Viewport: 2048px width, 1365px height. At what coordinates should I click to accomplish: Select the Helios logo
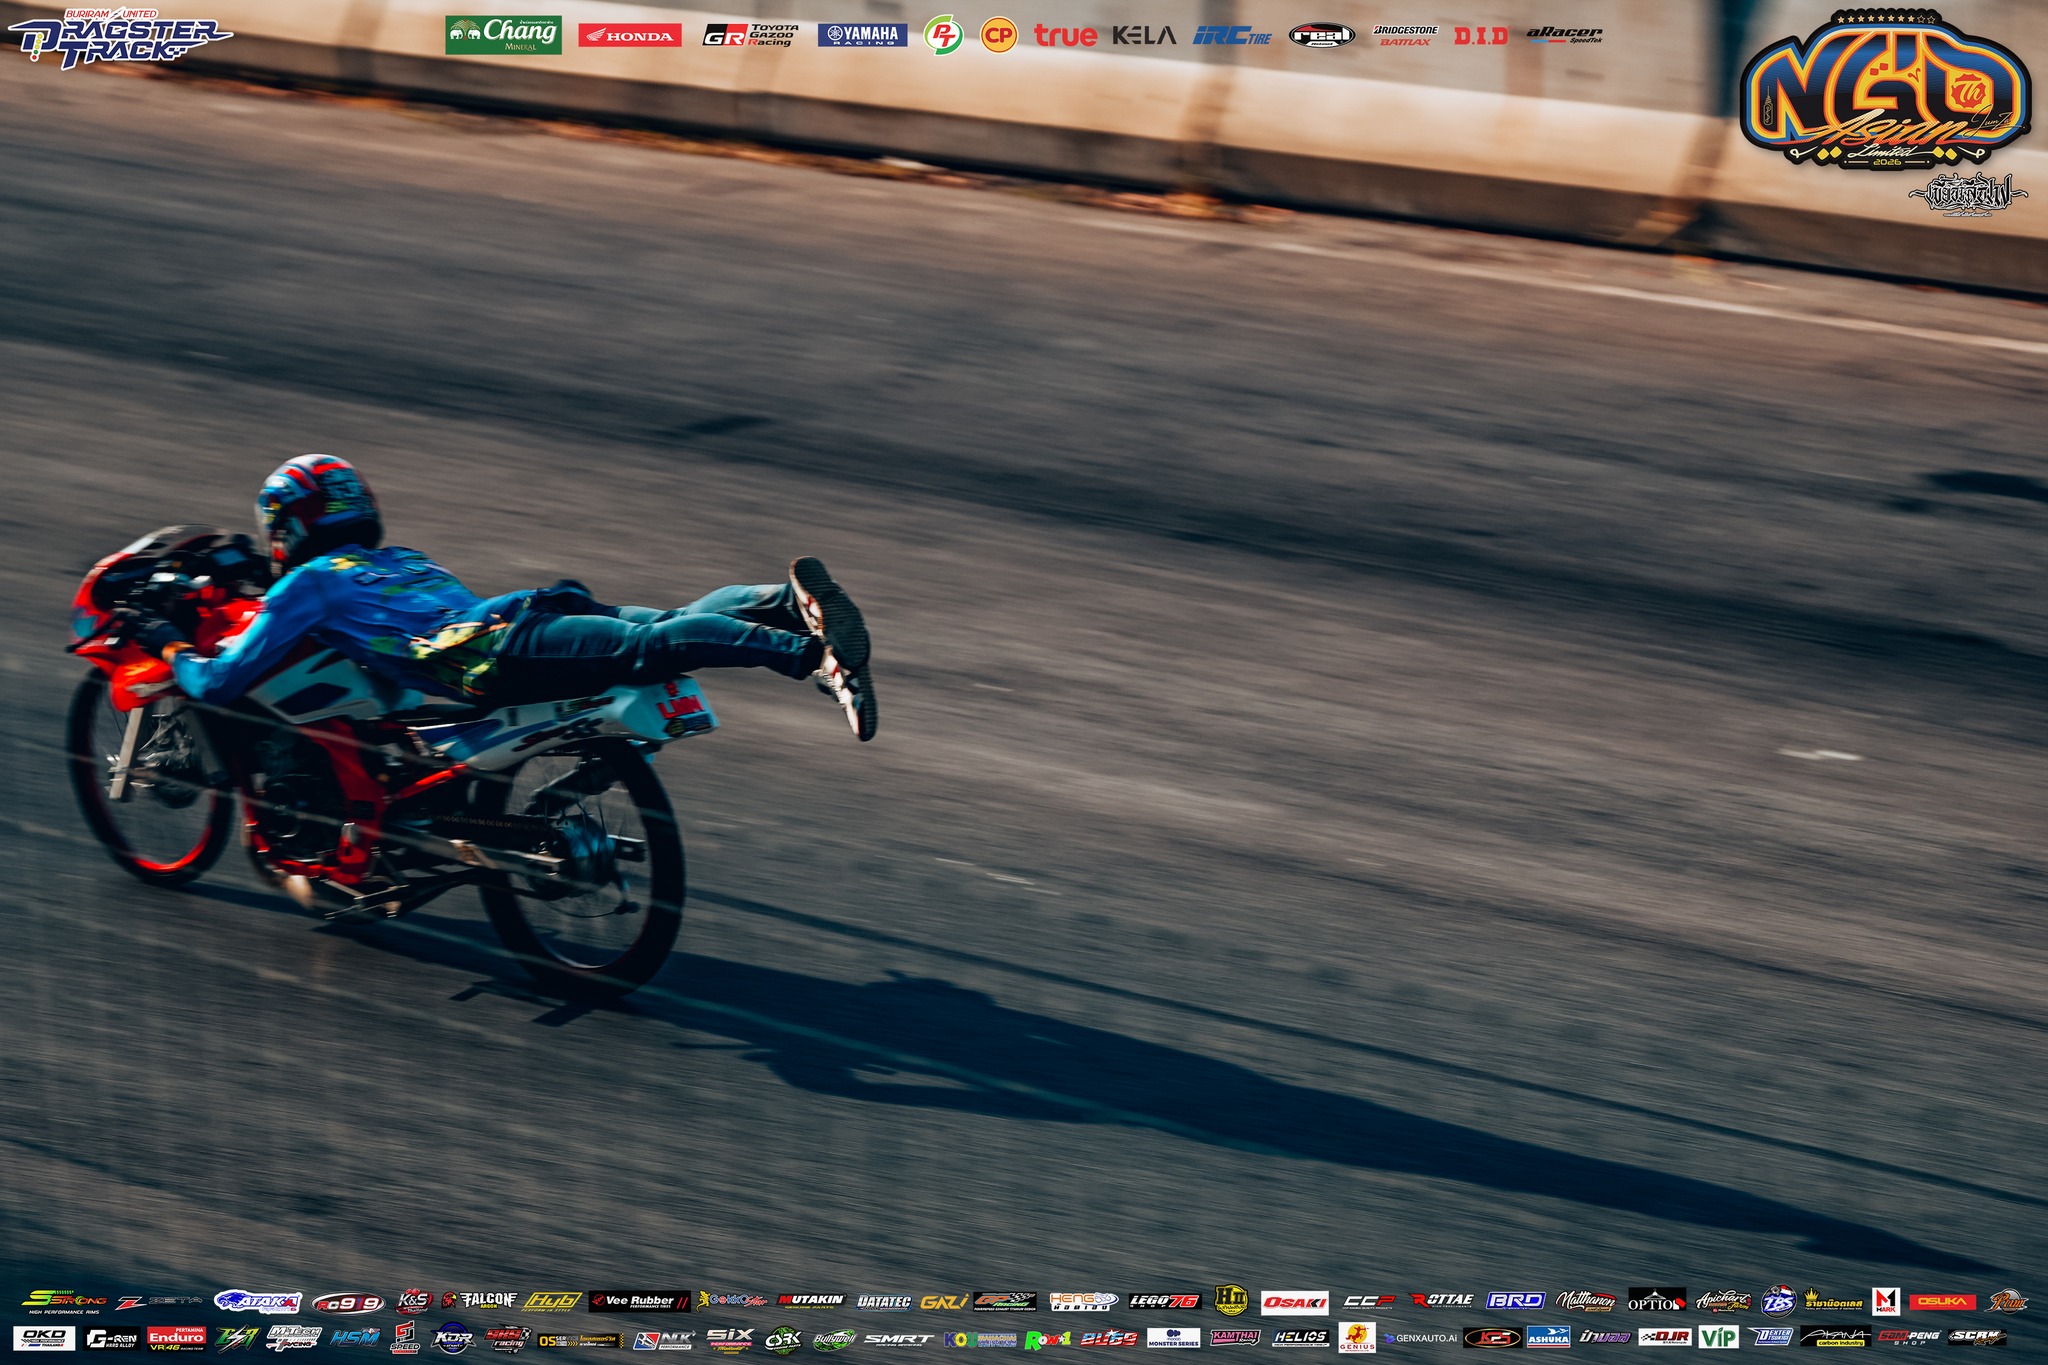point(1300,1338)
